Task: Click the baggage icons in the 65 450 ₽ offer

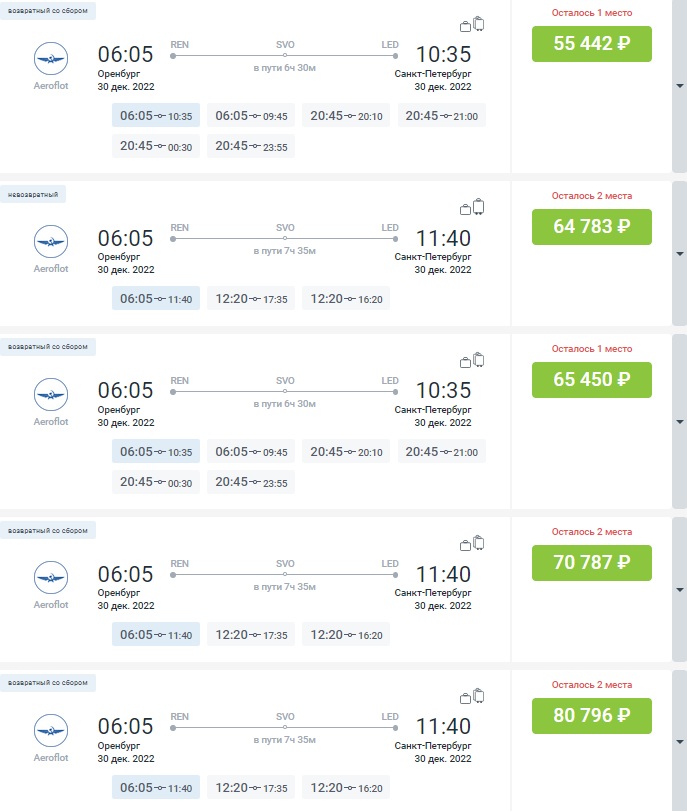Action: point(472,361)
